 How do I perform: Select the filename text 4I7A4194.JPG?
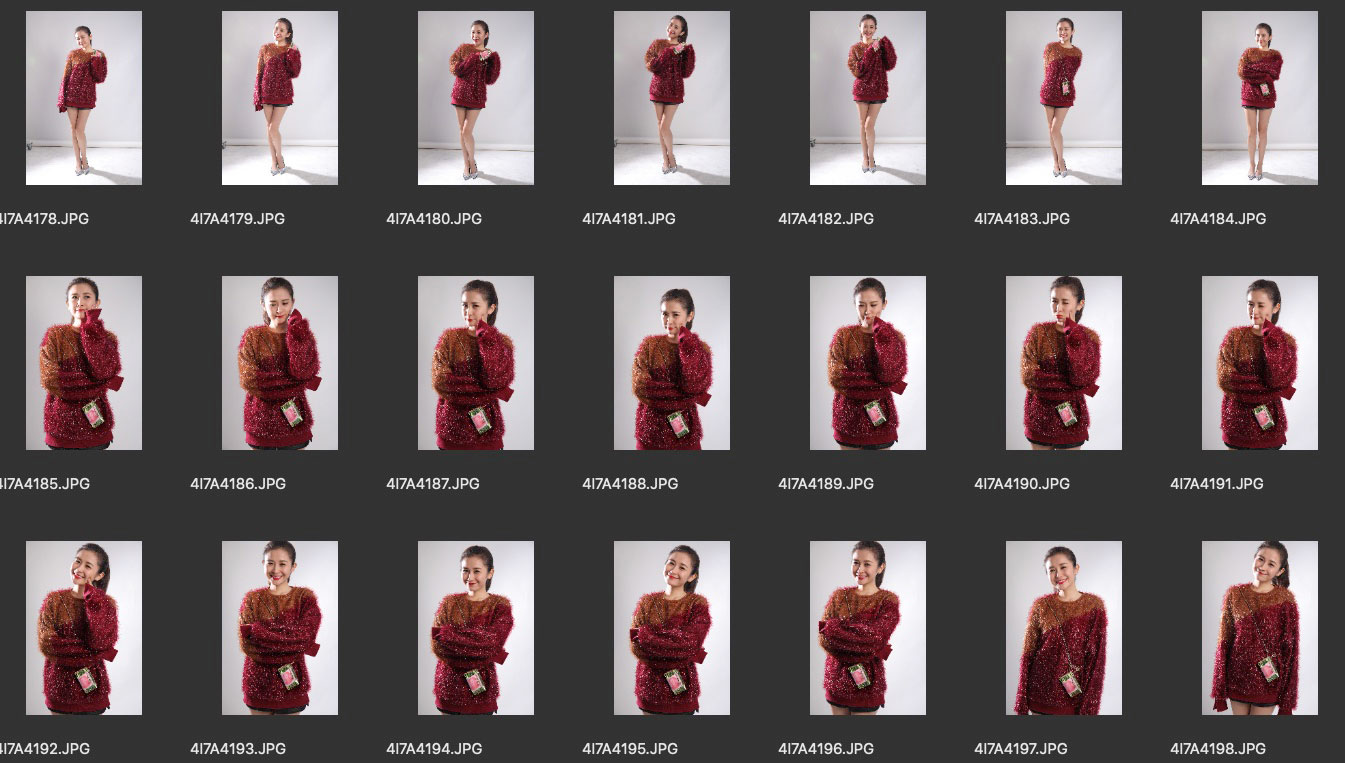[434, 749]
